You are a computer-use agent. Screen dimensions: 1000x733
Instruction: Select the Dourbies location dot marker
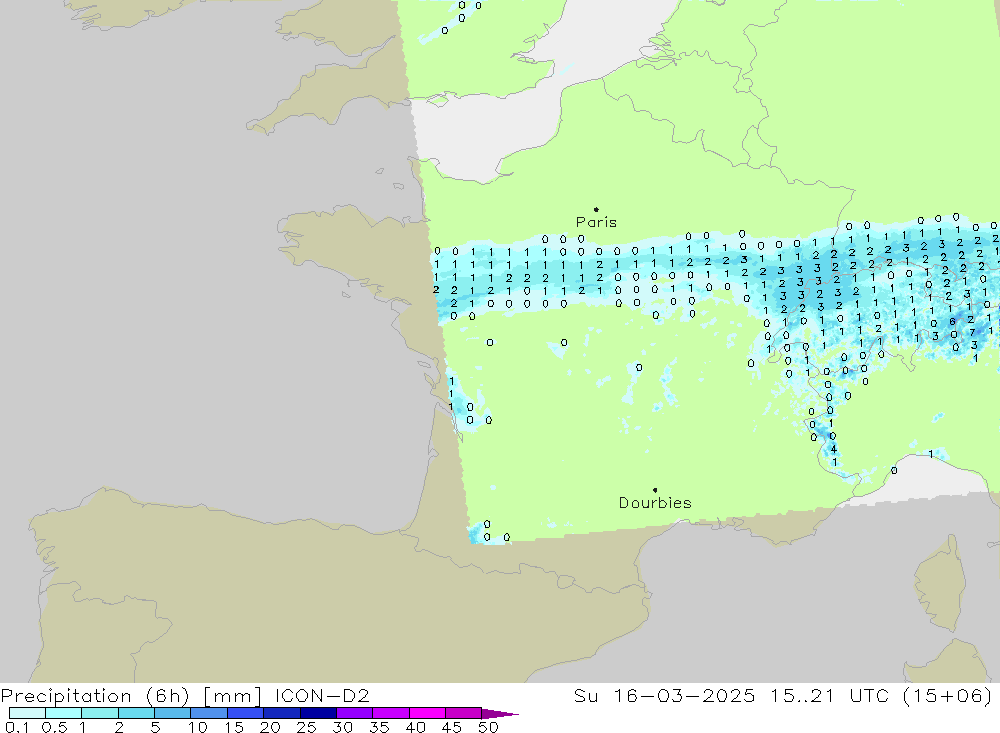pos(655,490)
